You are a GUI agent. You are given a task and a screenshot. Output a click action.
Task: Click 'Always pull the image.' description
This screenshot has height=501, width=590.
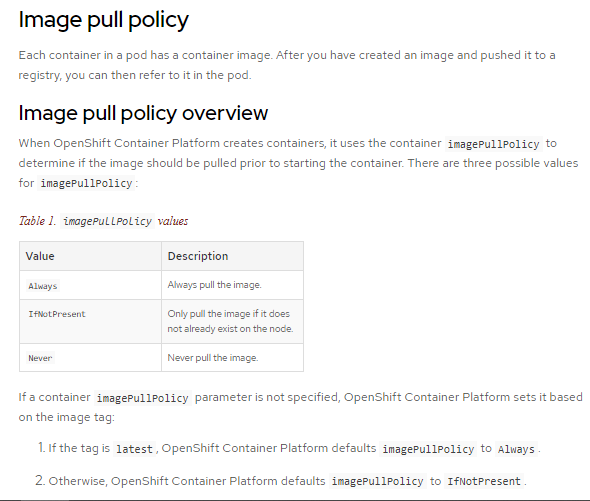tap(214, 285)
